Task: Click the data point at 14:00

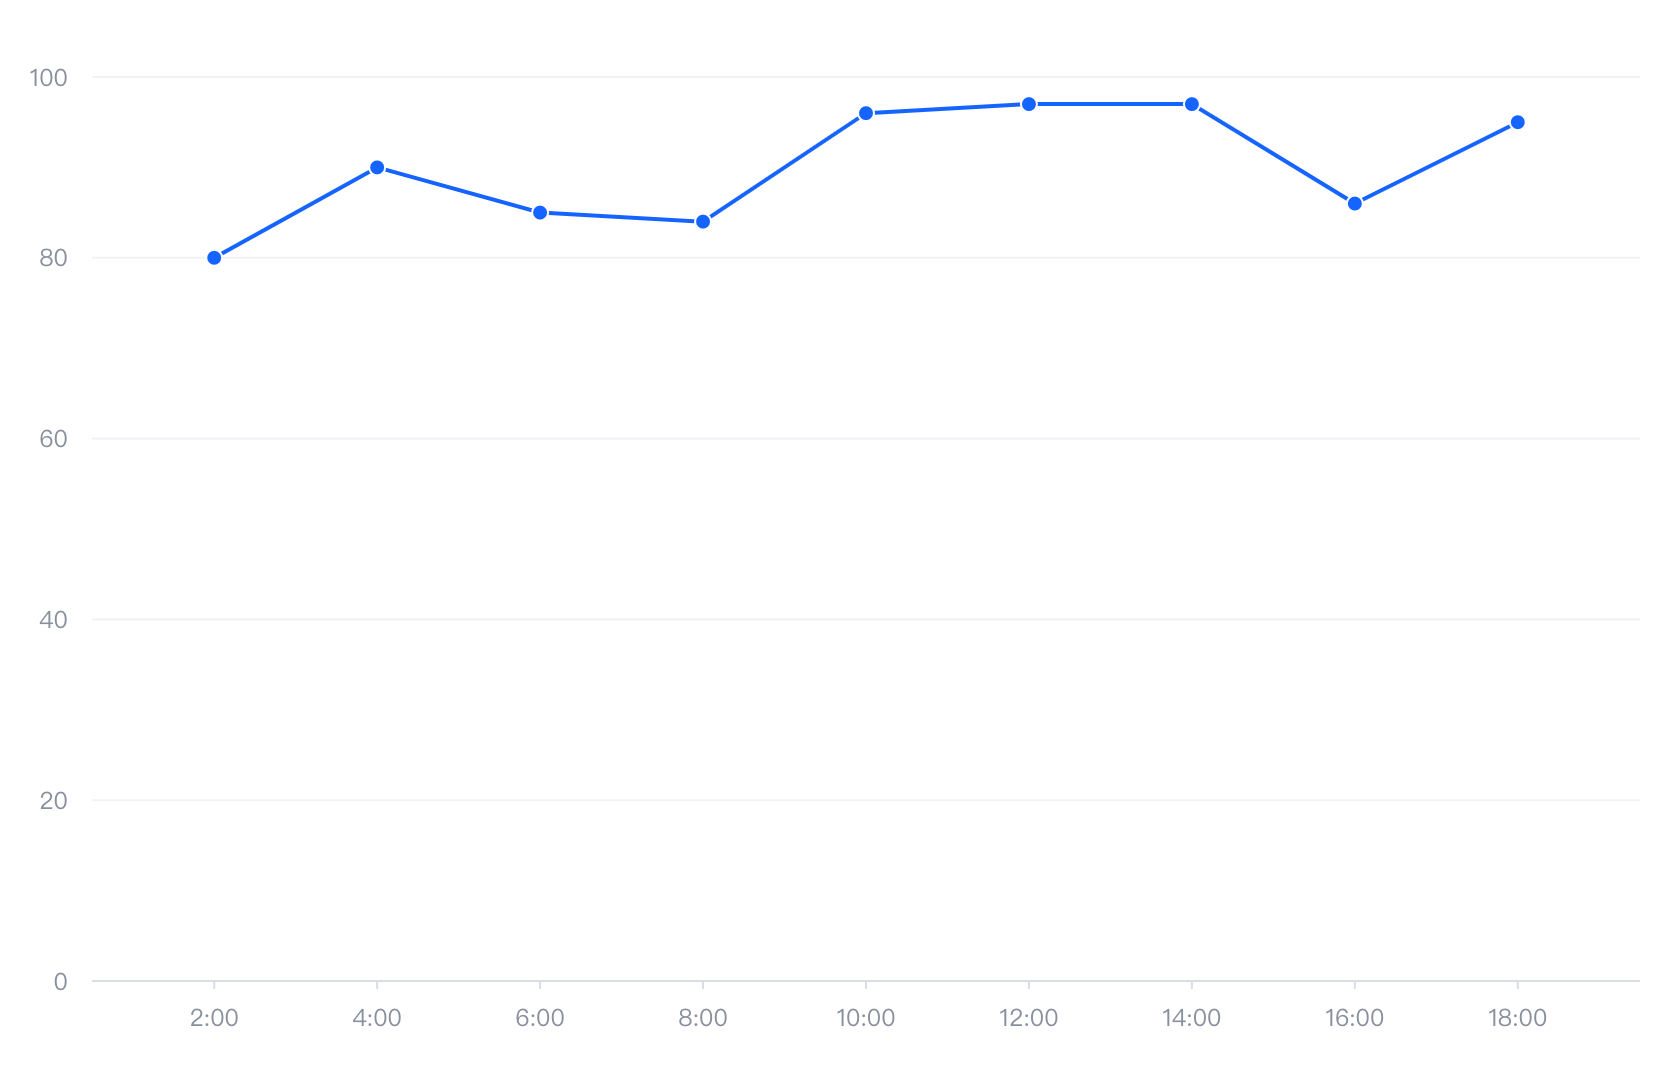Action: (x=1192, y=104)
